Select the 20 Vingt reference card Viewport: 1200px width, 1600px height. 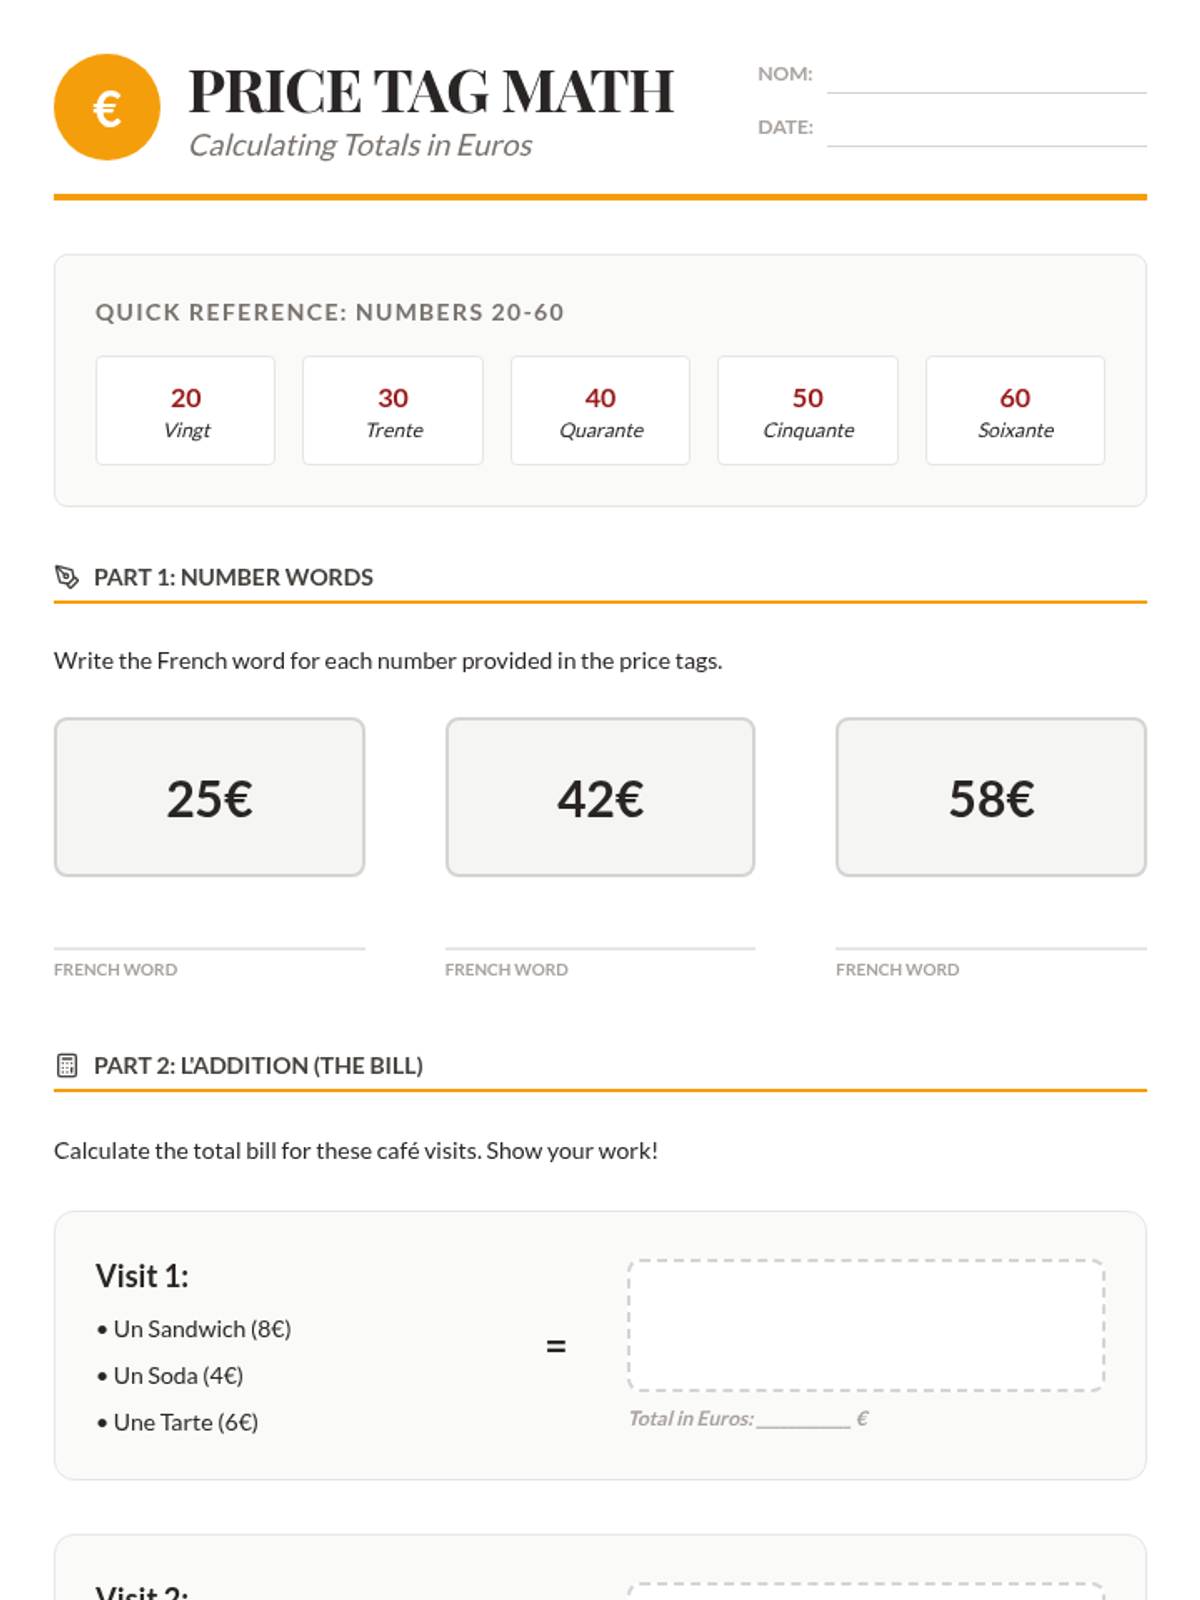[x=186, y=411]
